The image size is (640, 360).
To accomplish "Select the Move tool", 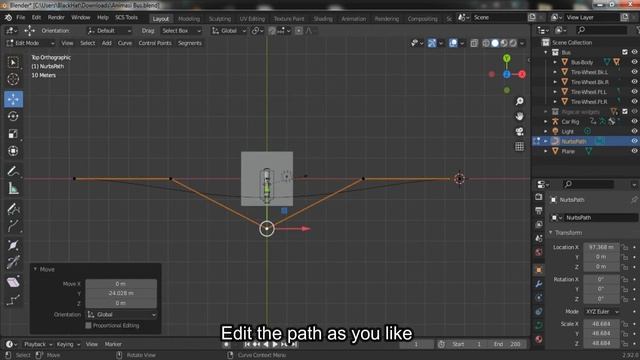I will point(13,99).
